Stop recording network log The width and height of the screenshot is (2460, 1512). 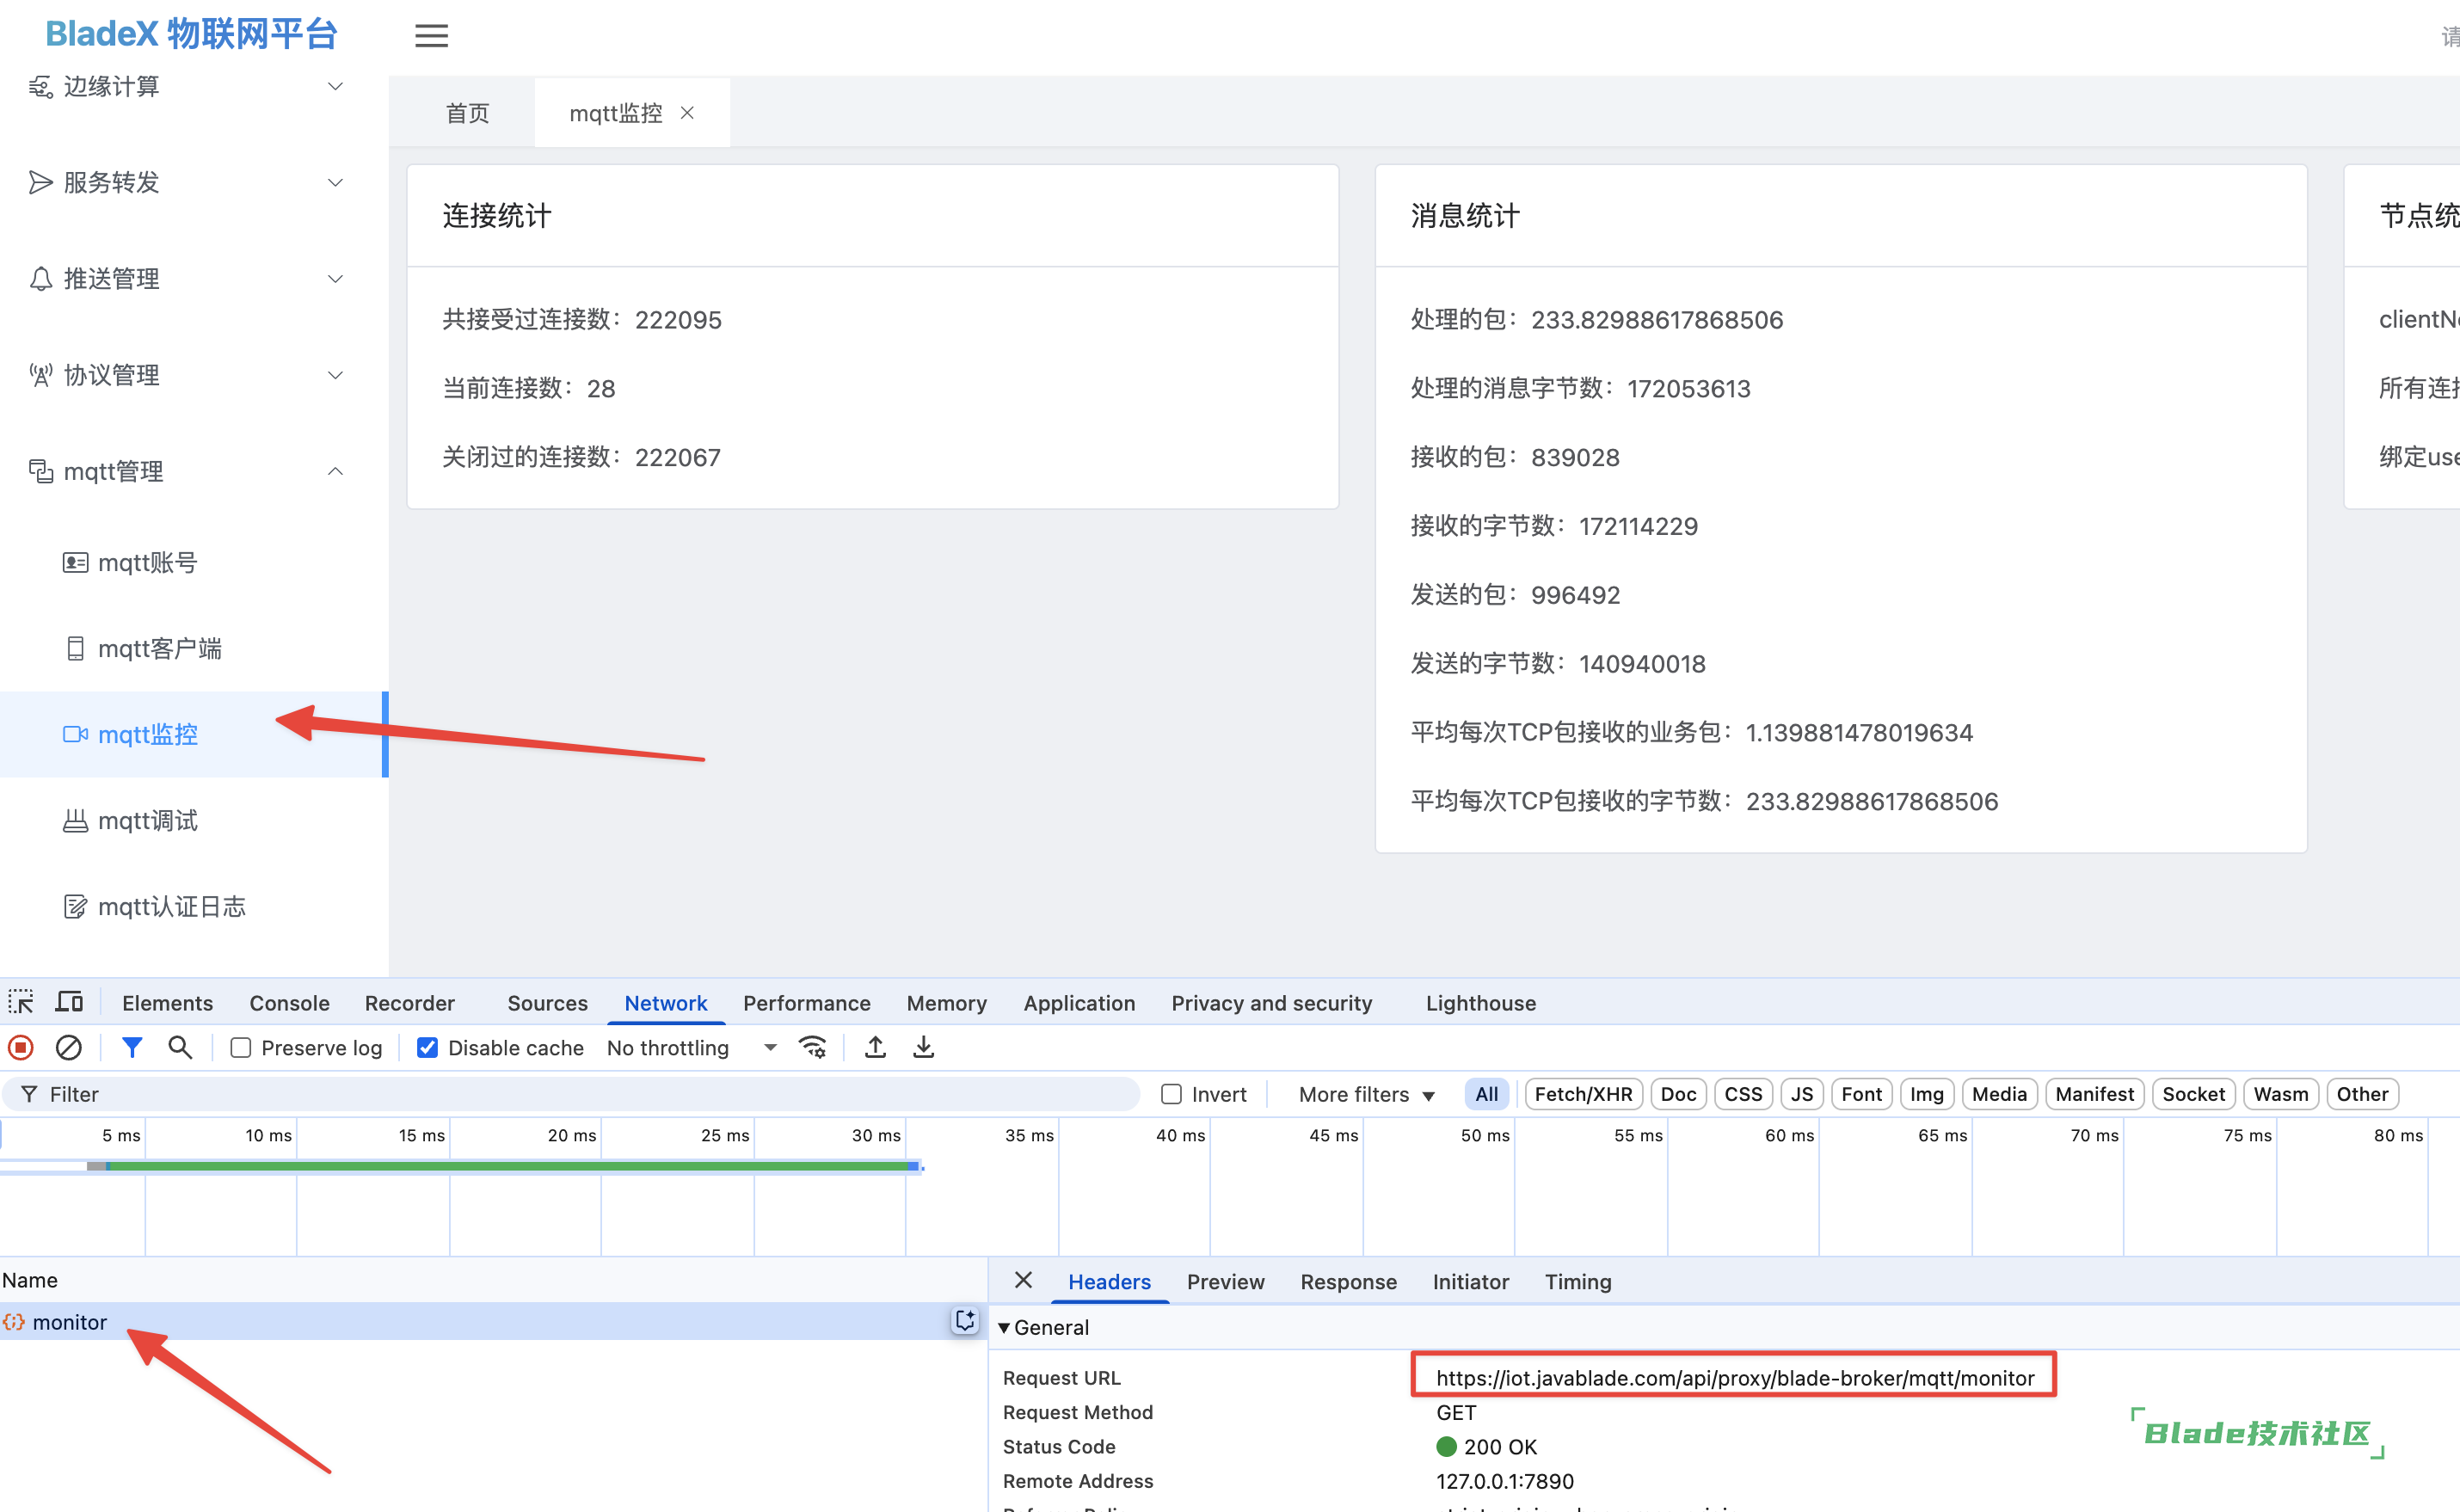pyautogui.click(x=21, y=1047)
